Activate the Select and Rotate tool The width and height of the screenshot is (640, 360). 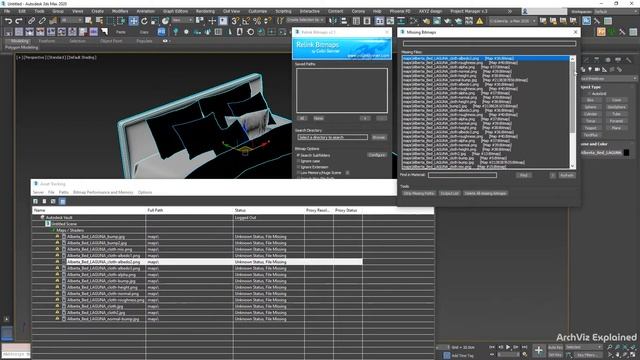[144, 21]
